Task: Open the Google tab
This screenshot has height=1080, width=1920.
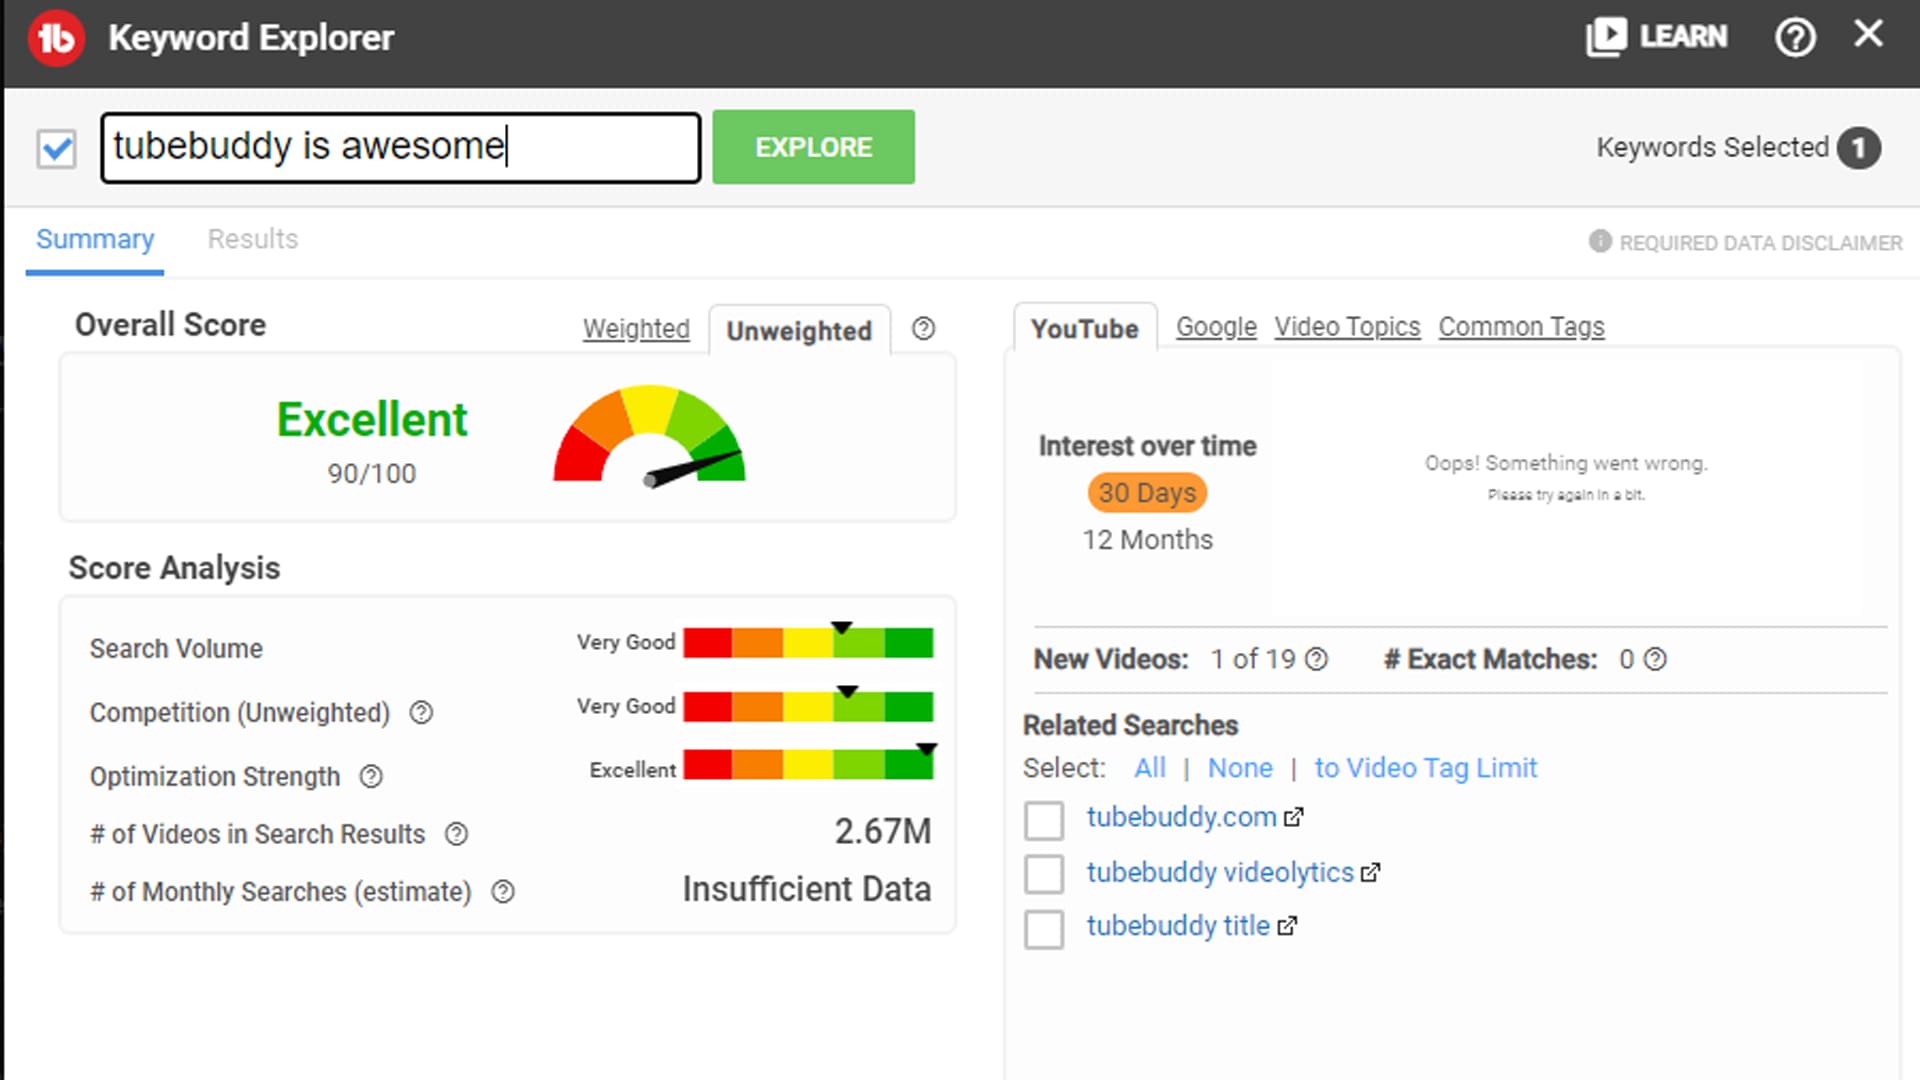Action: 1216,327
